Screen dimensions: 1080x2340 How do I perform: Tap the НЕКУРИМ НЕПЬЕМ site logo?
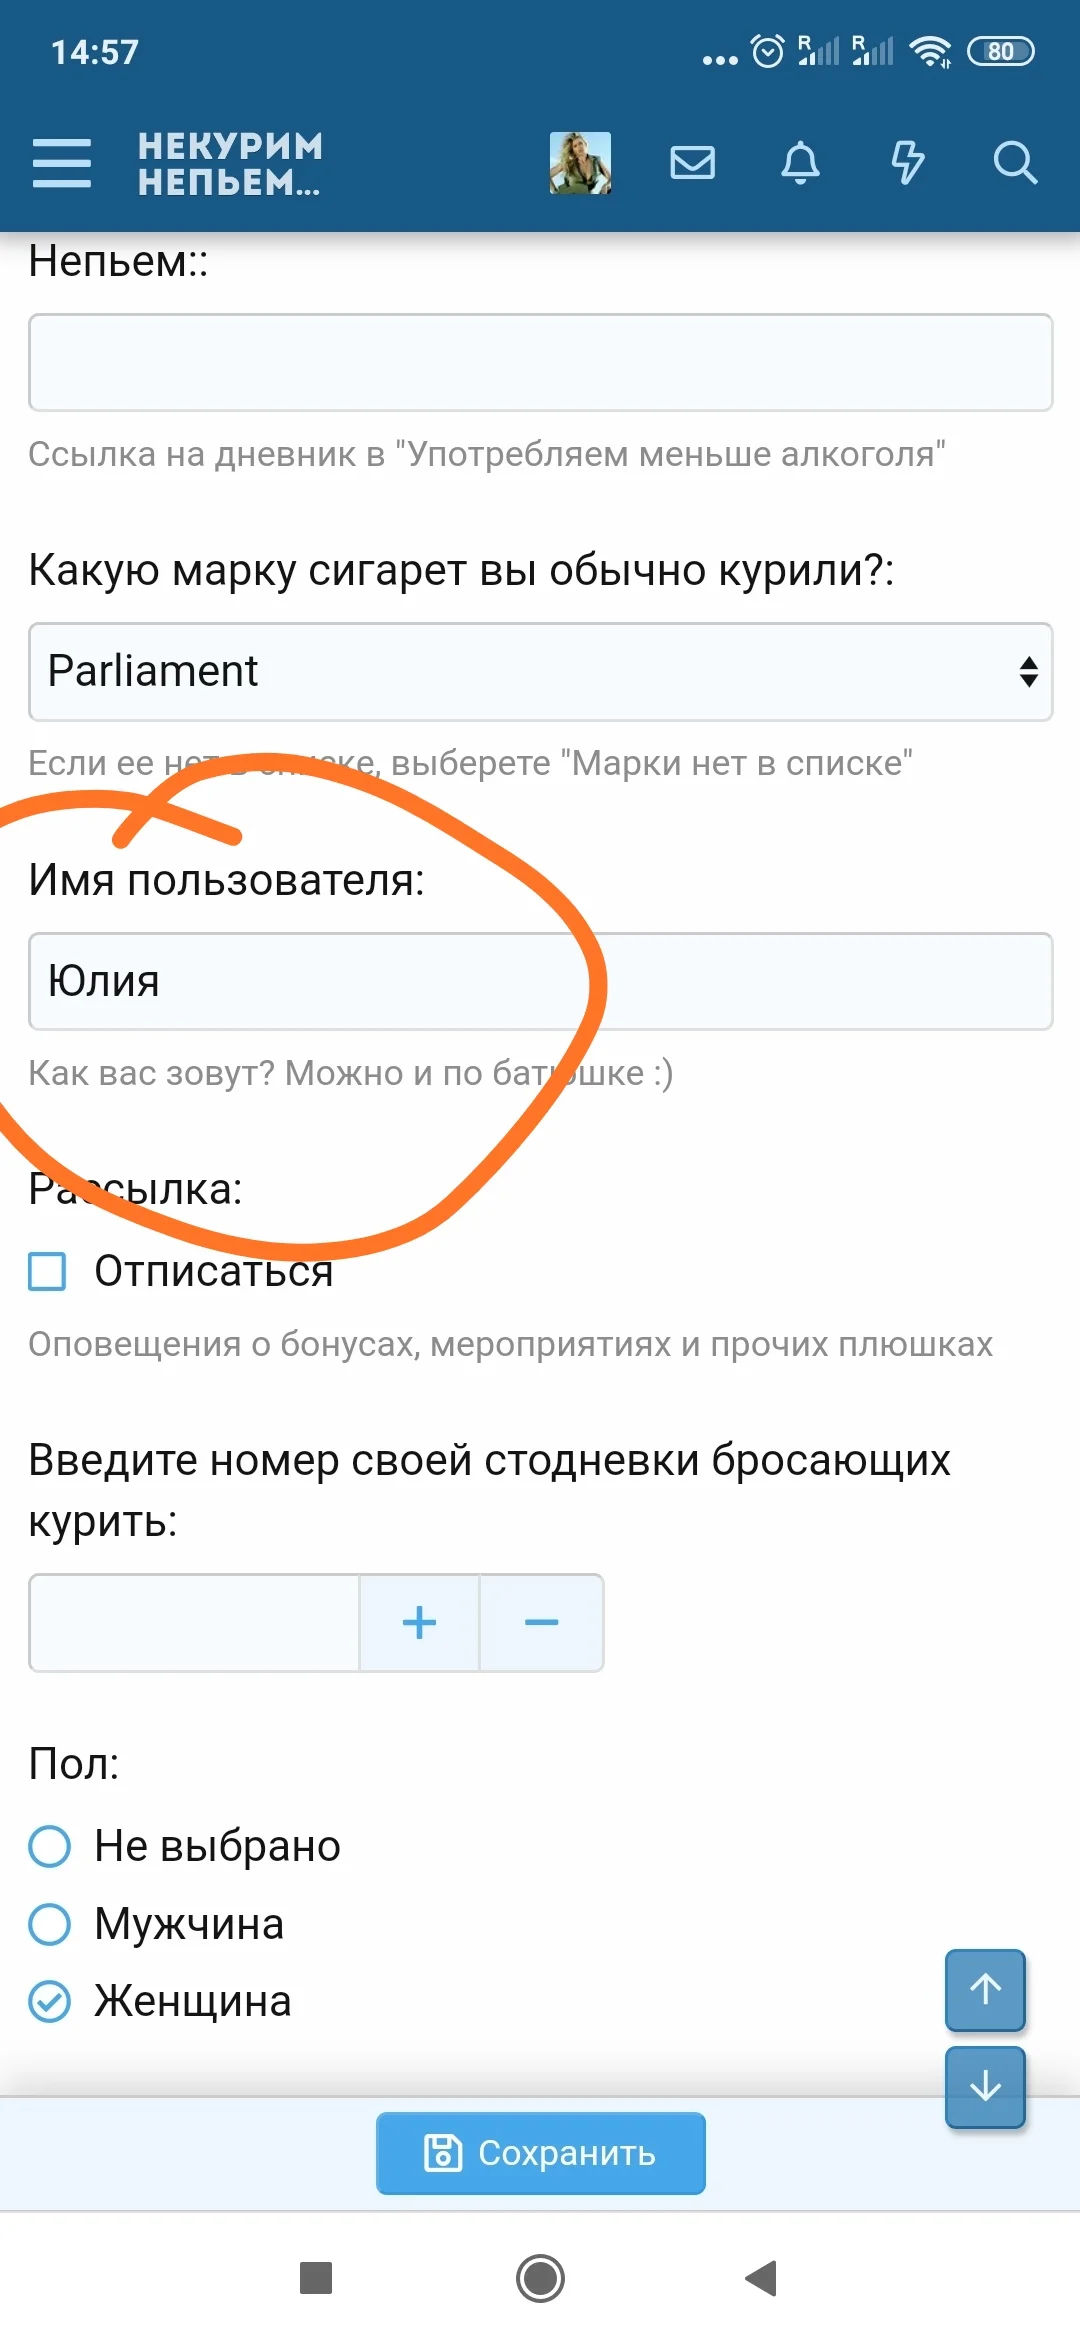click(230, 164)
